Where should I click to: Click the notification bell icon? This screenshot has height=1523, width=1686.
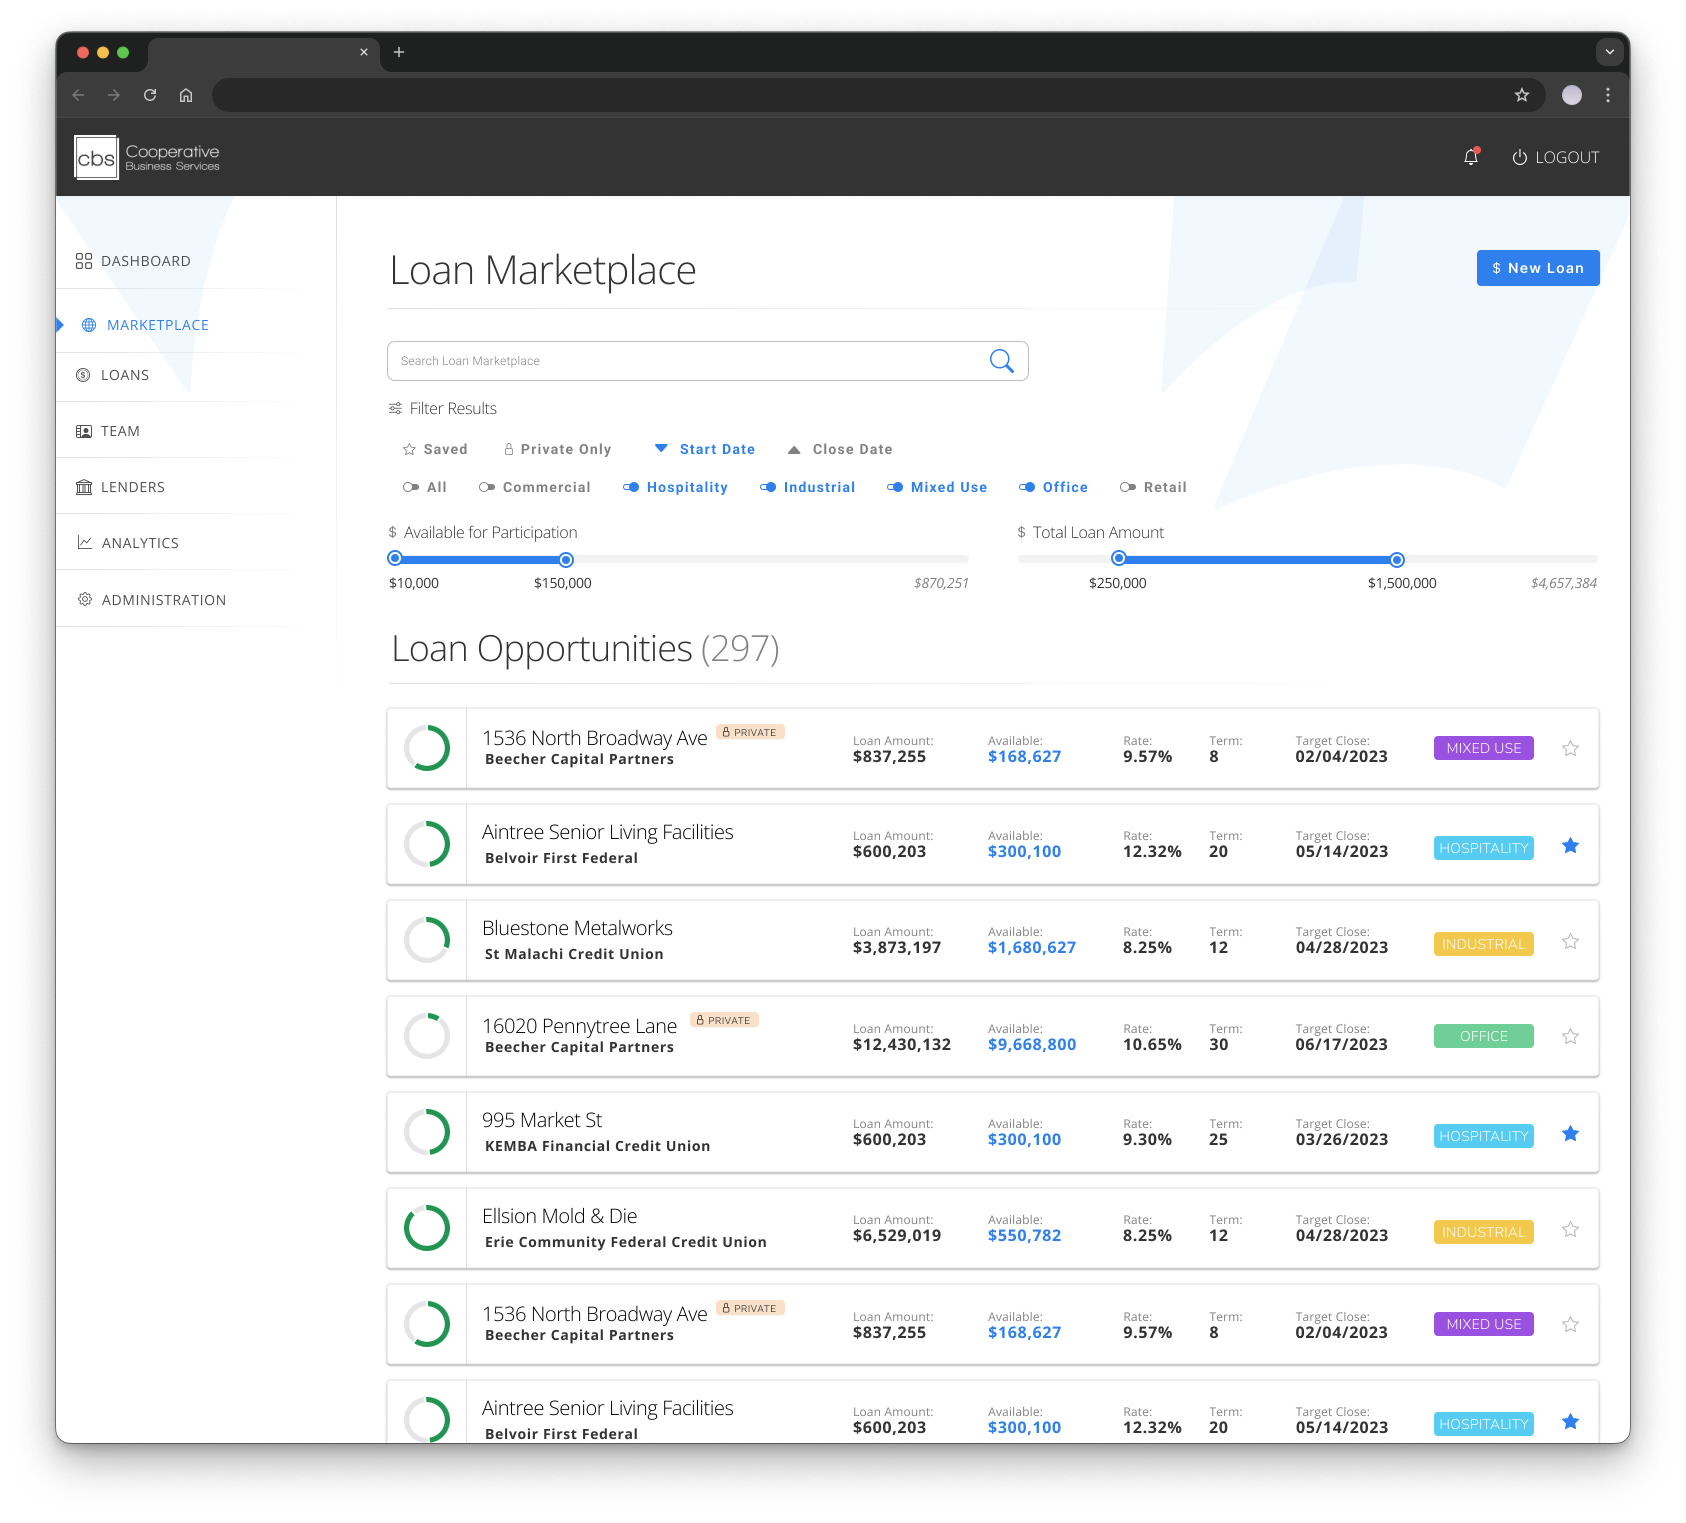[1470, 157]
